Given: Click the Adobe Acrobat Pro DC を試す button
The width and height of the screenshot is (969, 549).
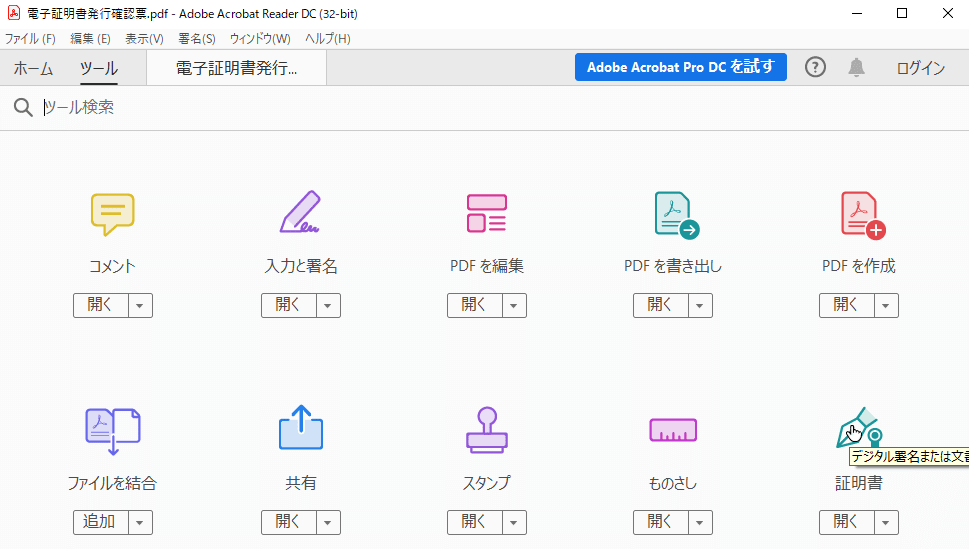Looking at the screenshot, I should pos(680,68).
